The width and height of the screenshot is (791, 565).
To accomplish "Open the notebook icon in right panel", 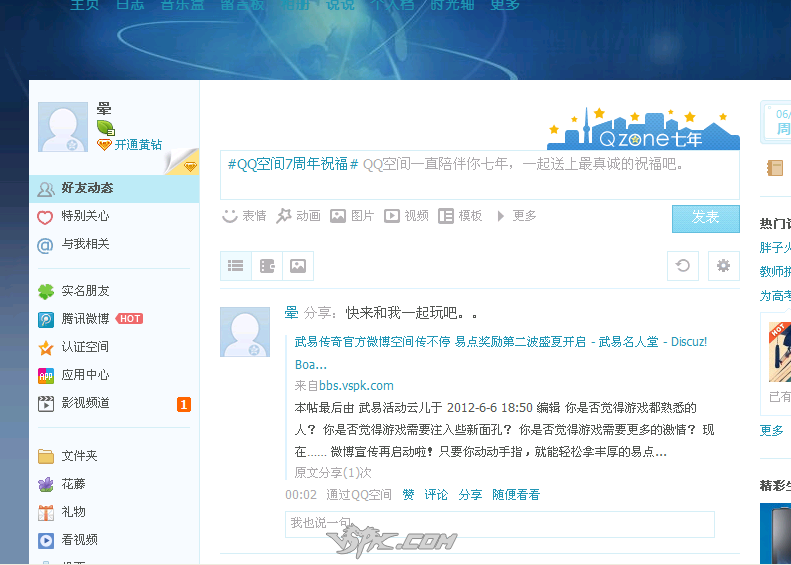I will point(774,168).
